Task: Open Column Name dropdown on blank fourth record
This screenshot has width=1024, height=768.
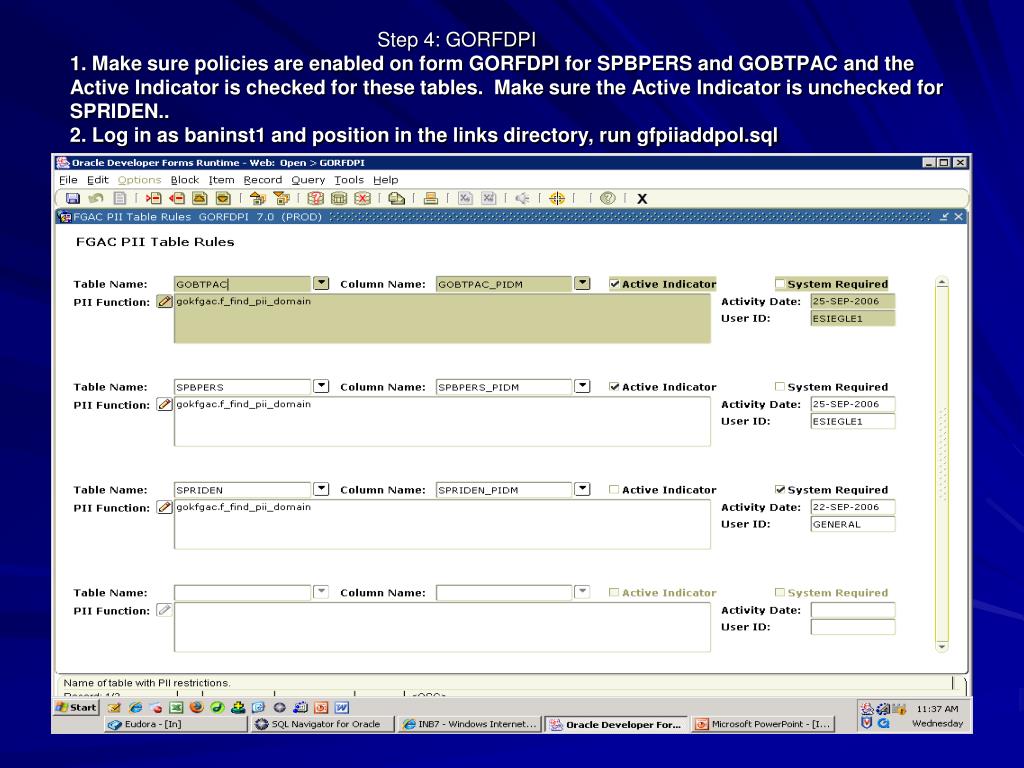Action: [x=583, y=592]
